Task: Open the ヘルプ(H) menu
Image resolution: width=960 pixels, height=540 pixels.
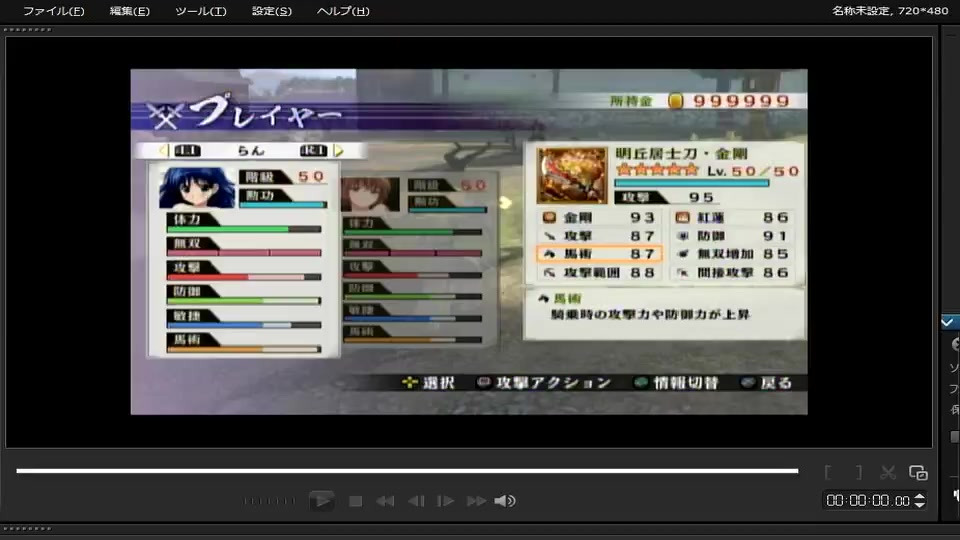Action: coord(343,11)
